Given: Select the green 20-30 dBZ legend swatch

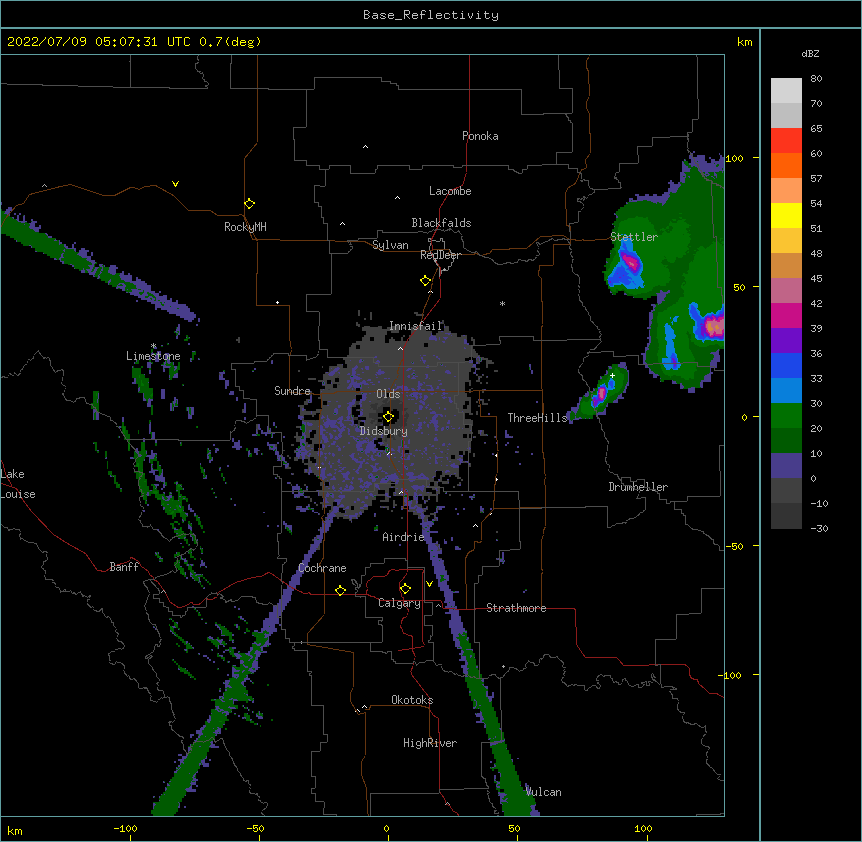Looking at the screenshot, I should pyautogui.click(x=786, y=416).
